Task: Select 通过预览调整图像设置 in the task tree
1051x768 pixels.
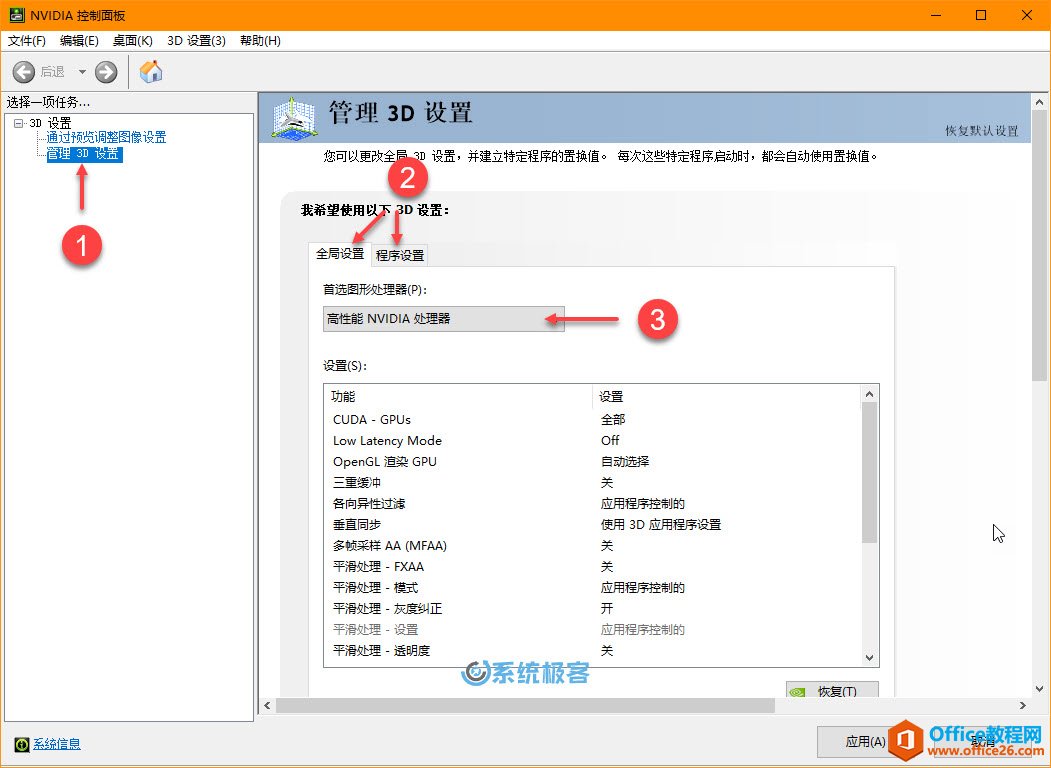Action: [106, 137]
